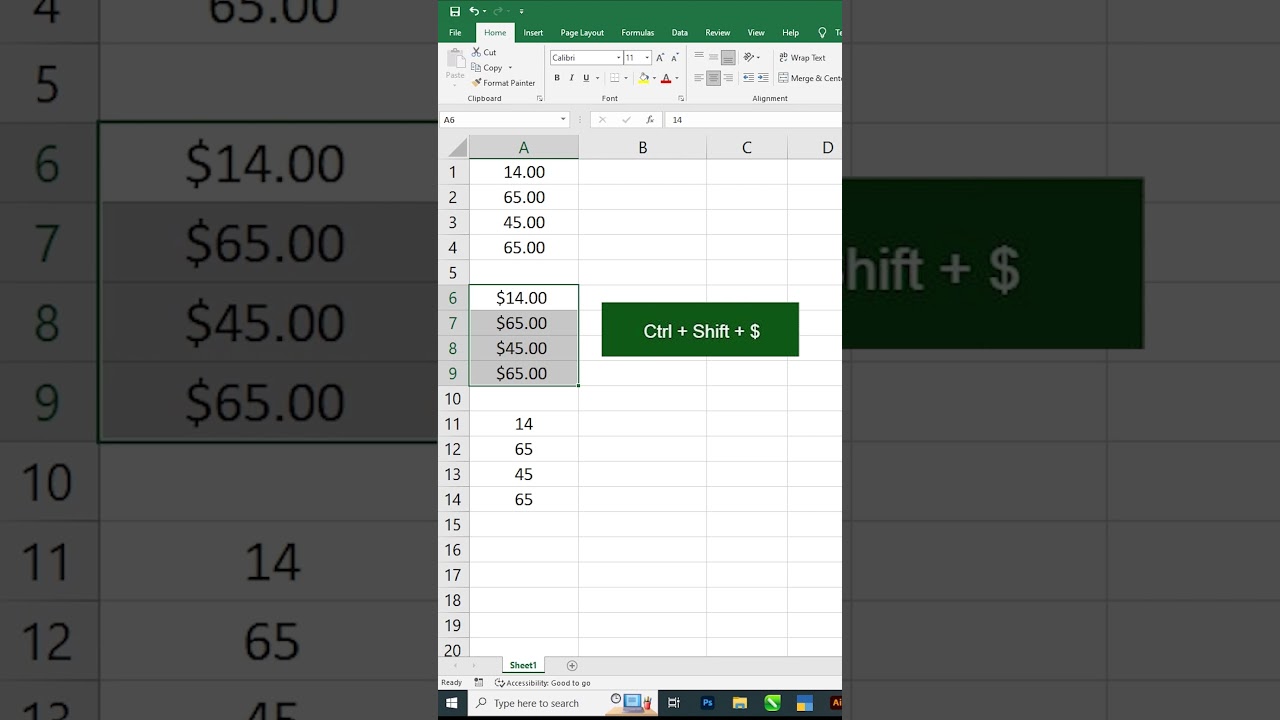Screen dimensions: 1280x720
Task: Set Top Align for the cells
Action: tap(699, 55)
